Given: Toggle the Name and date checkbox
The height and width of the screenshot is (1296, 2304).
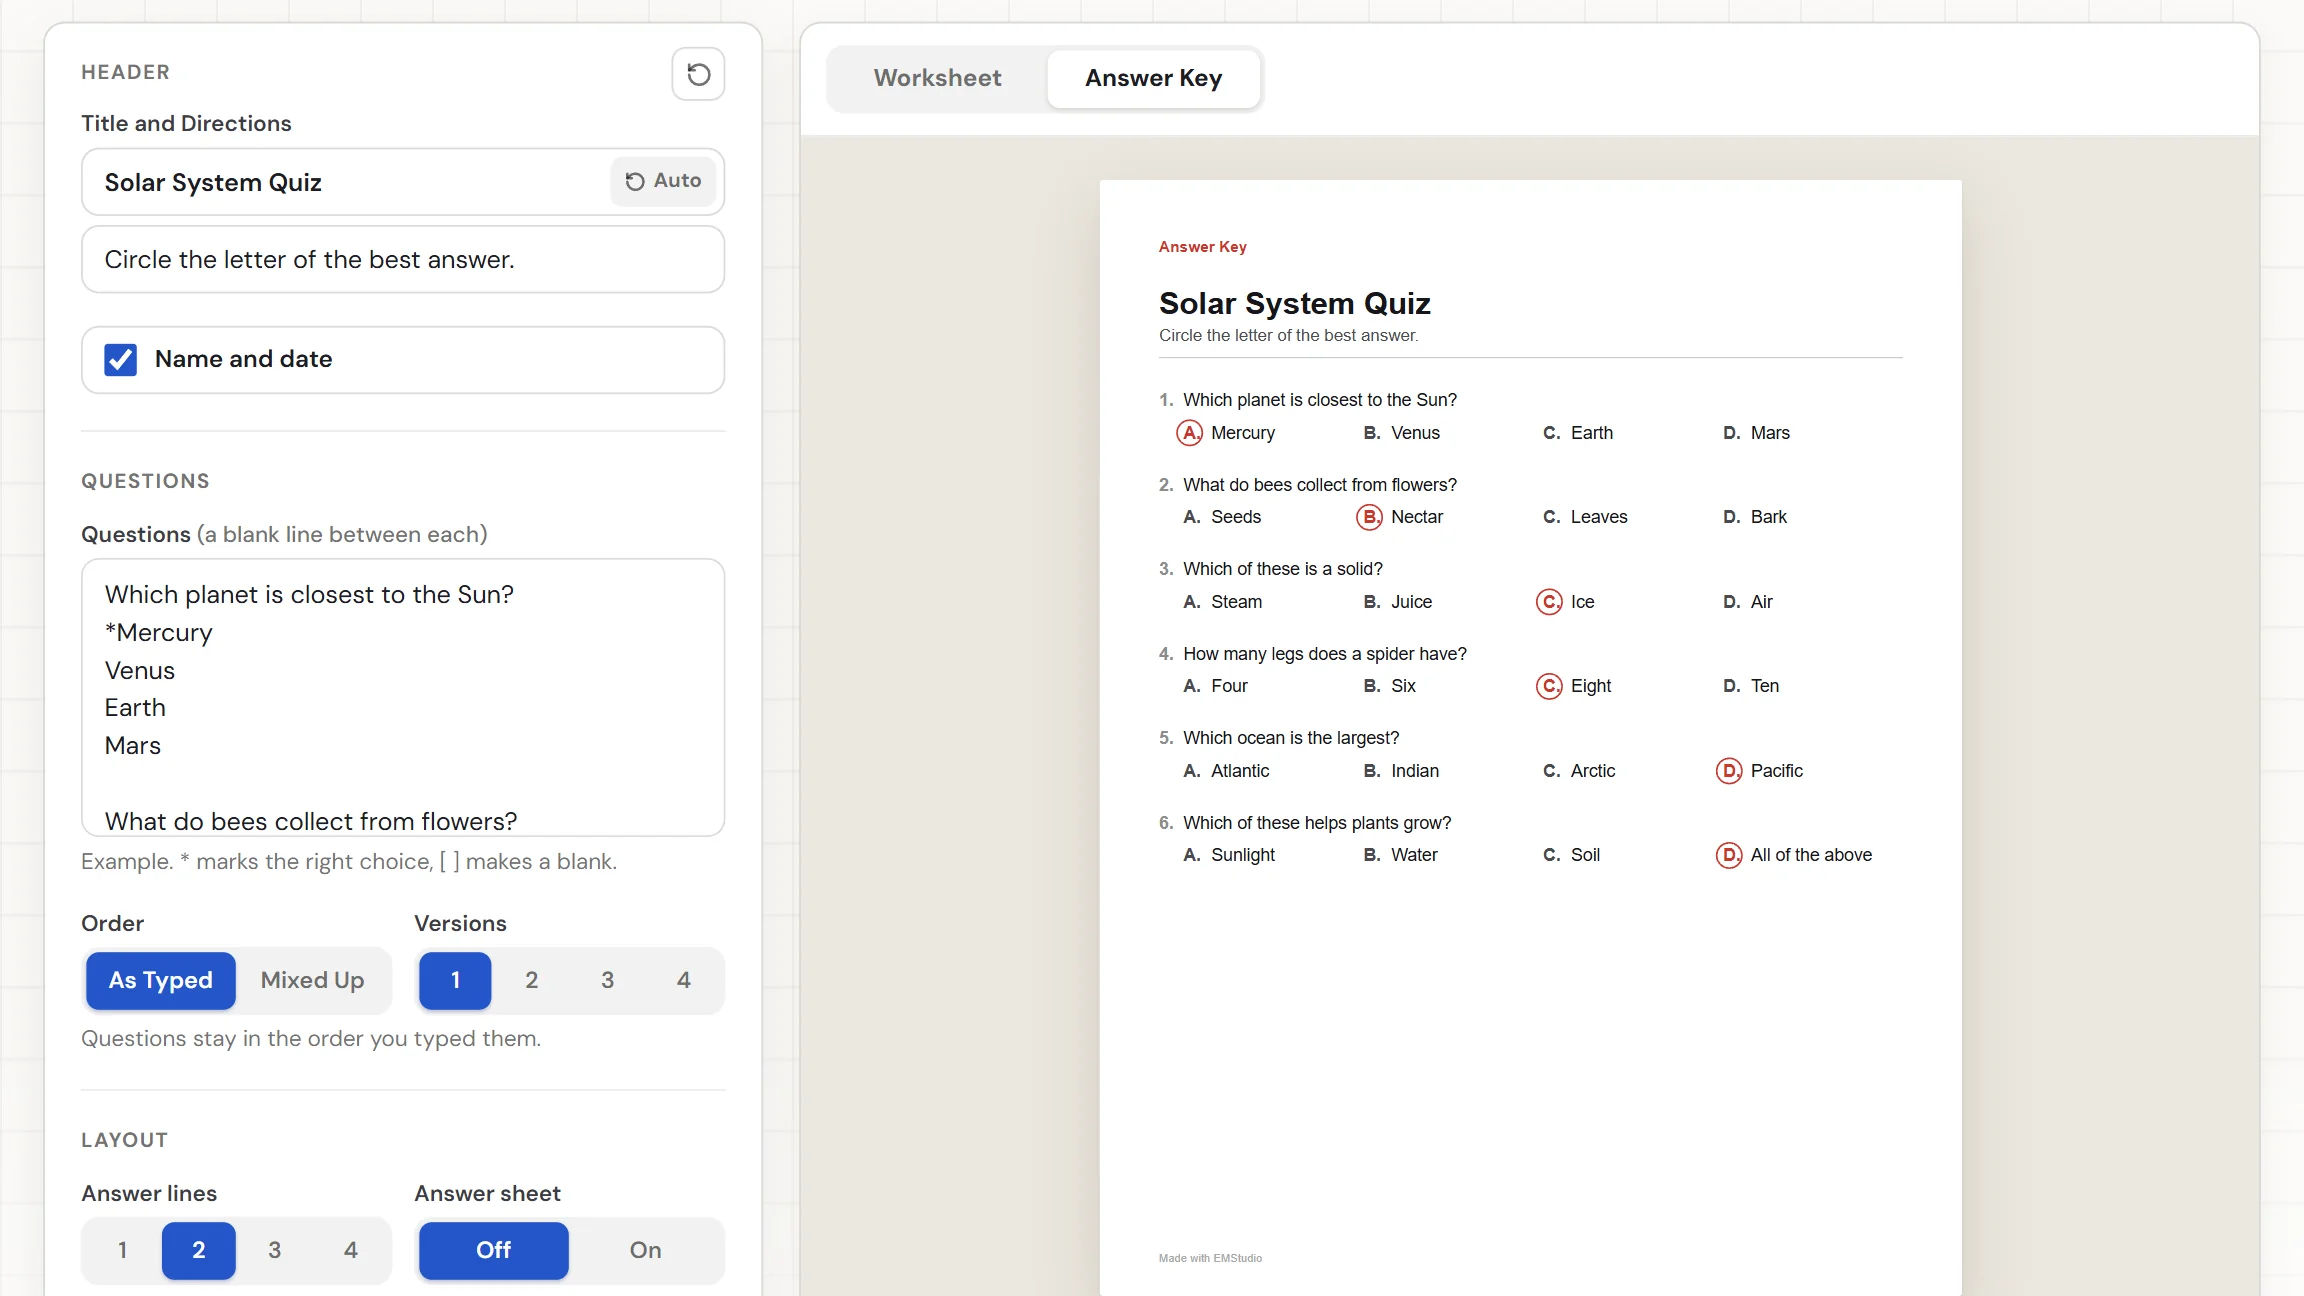Looking at the screenshot, I should [121, 360].
